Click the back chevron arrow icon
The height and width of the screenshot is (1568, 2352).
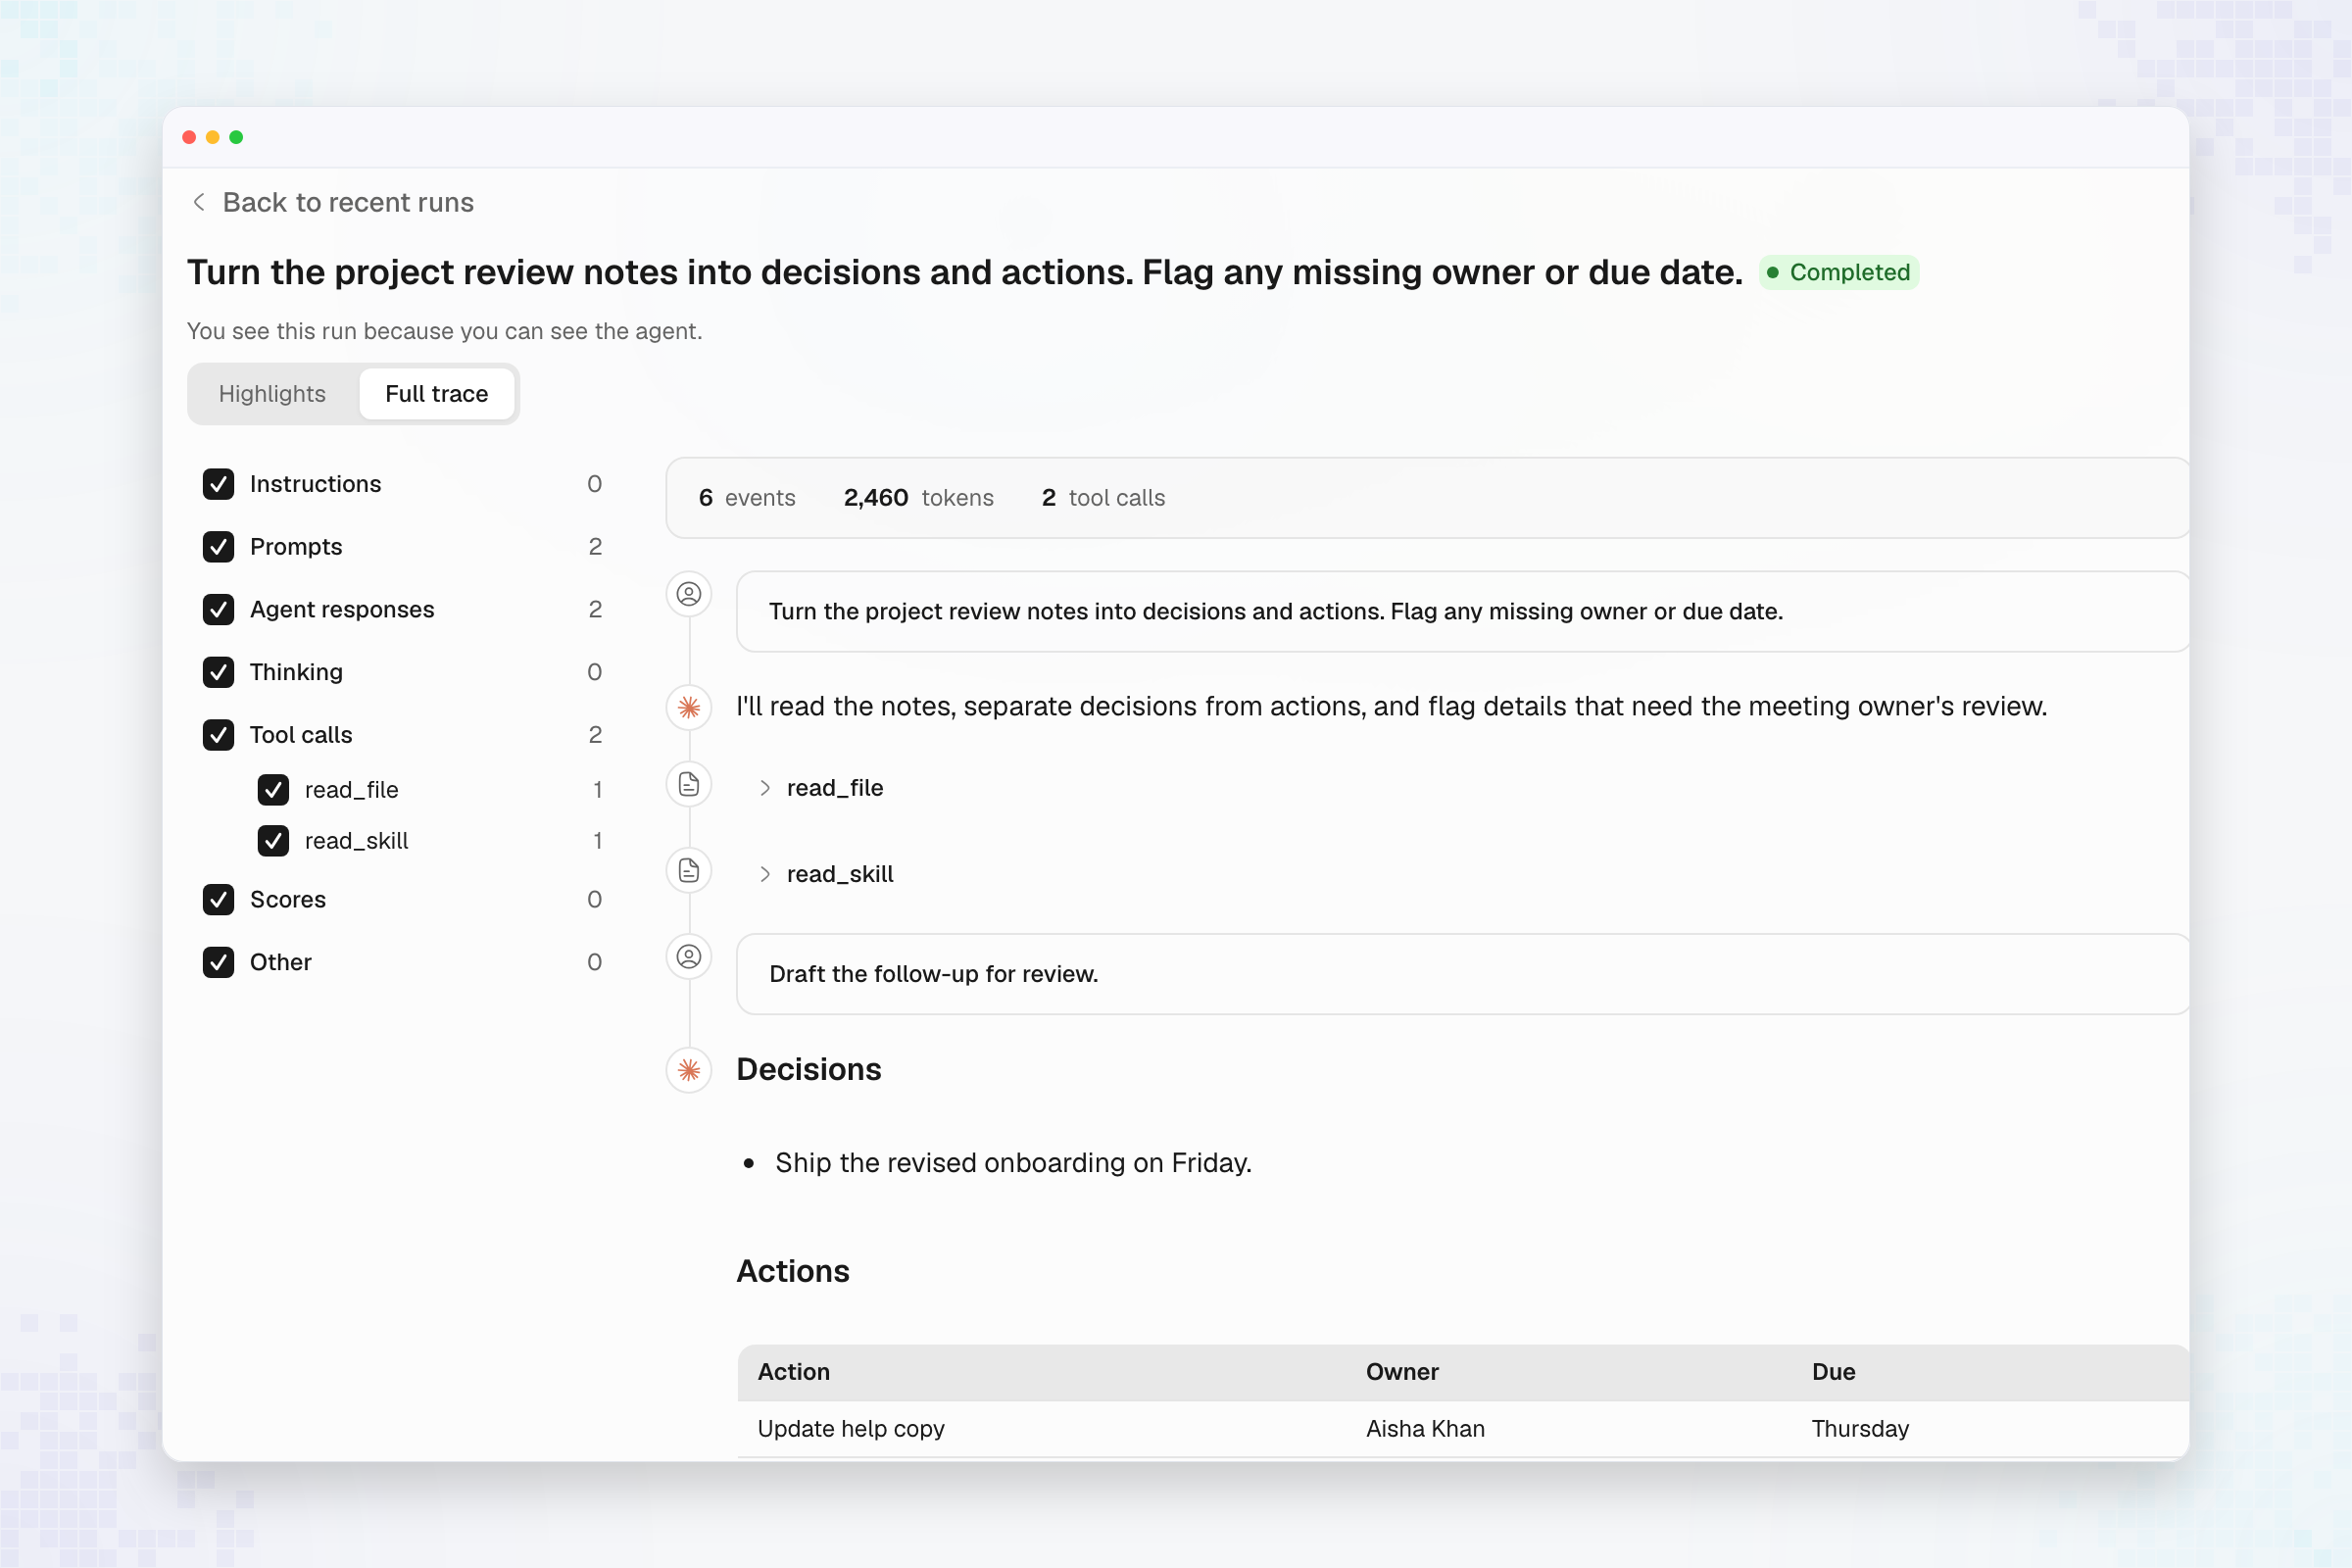click(x=199, y=202)
